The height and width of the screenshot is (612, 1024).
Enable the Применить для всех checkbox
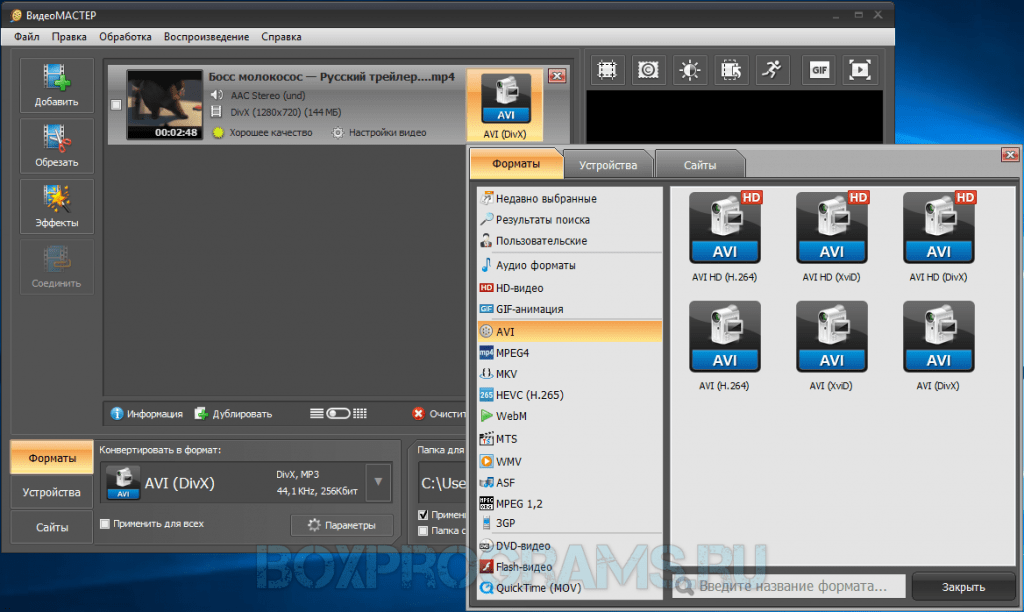(106, 523)
